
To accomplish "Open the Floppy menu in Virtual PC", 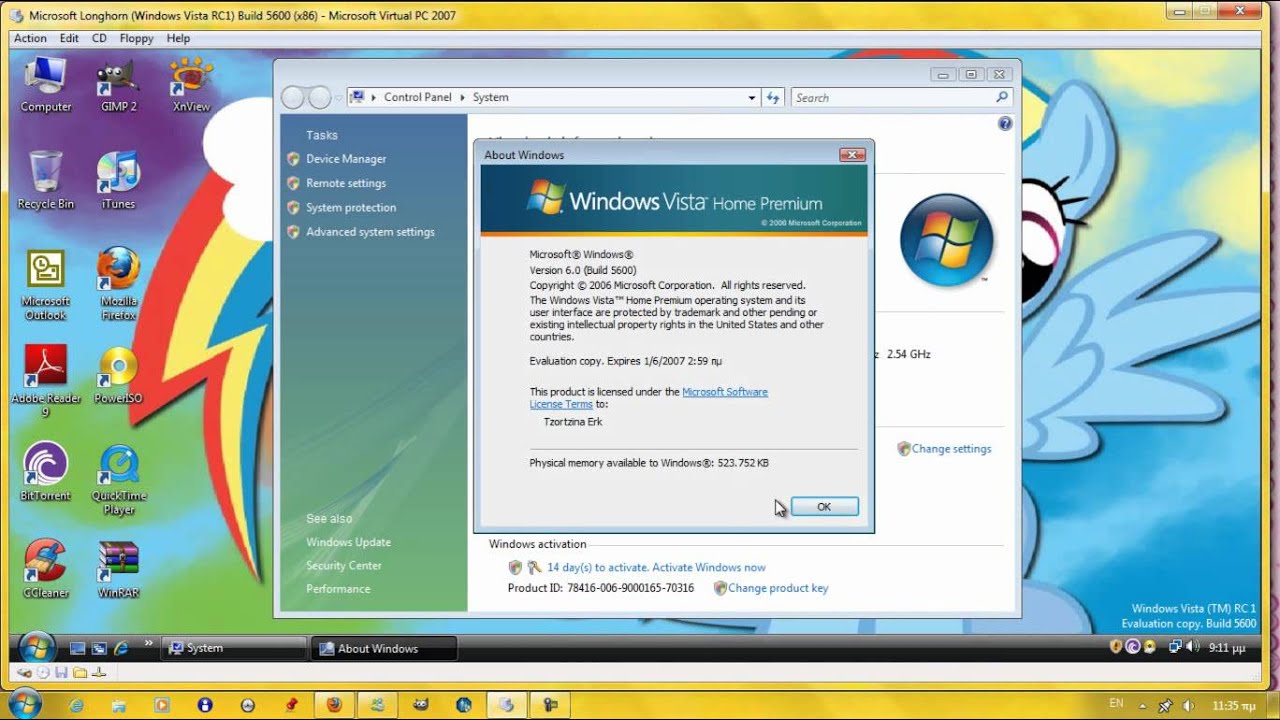I will coord(136,38).
